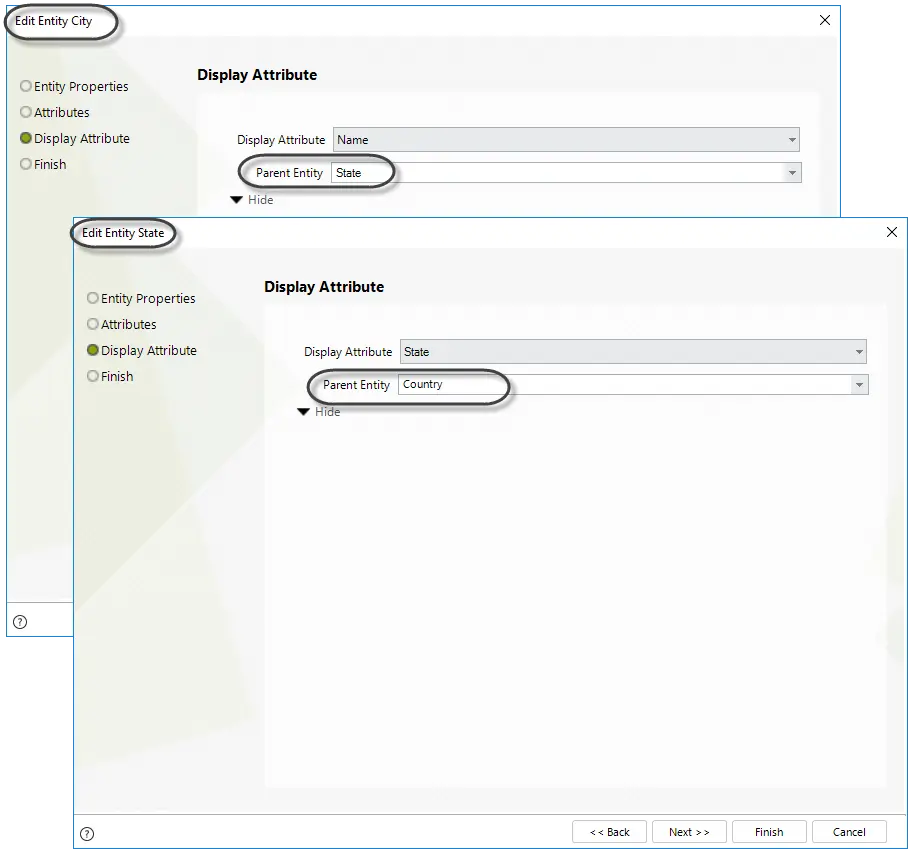The image size is (913, 853).
Task: Collapse the Hide expander in Edit Entity City
Action: 252,200
